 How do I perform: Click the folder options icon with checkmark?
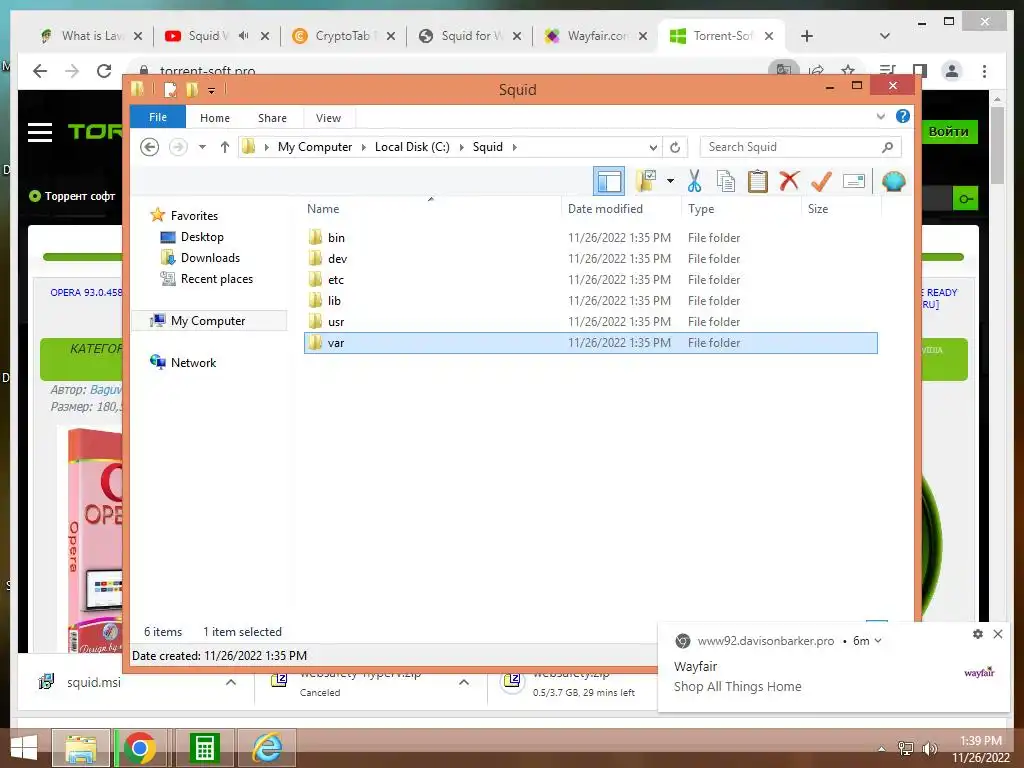pos(645,181)
